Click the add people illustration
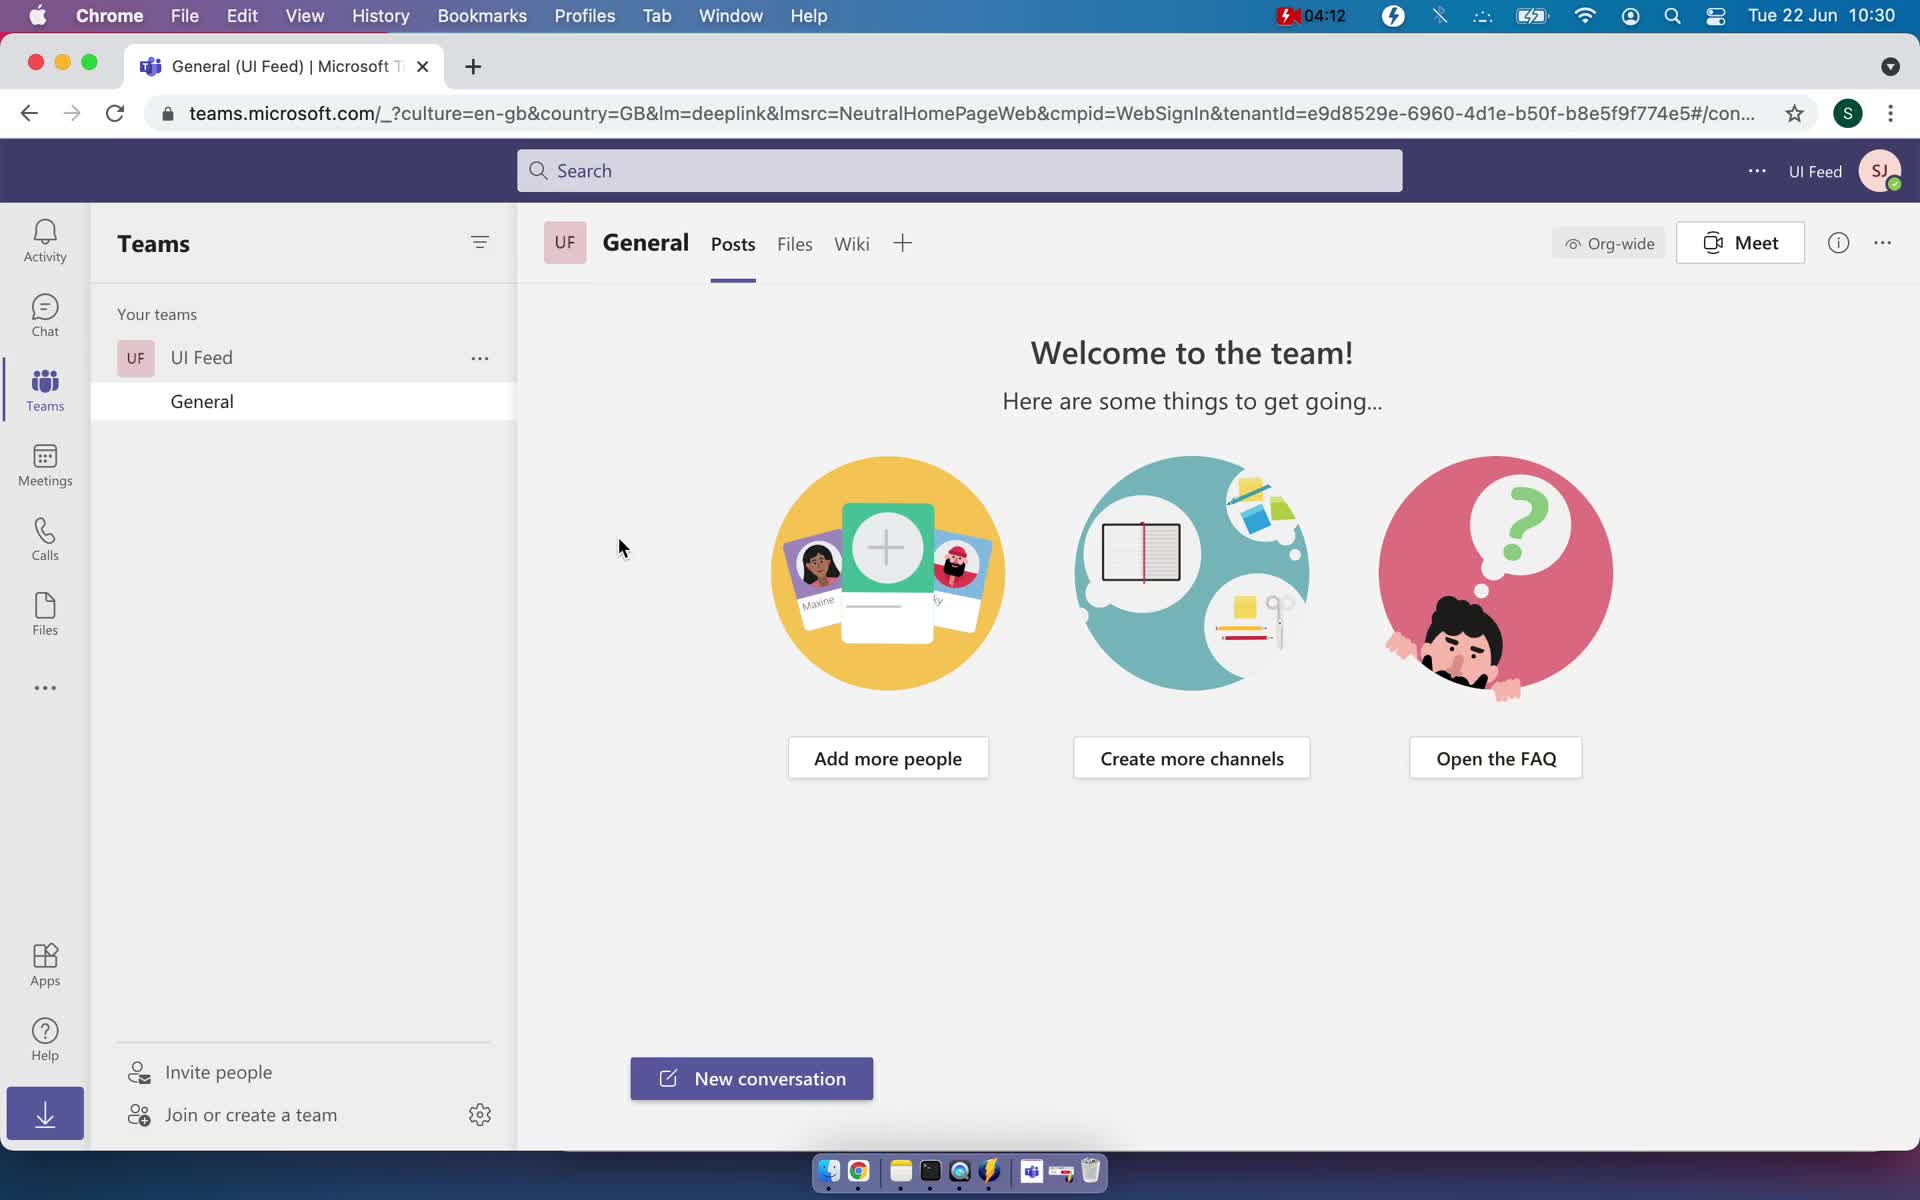 click(x=888, y=573)
